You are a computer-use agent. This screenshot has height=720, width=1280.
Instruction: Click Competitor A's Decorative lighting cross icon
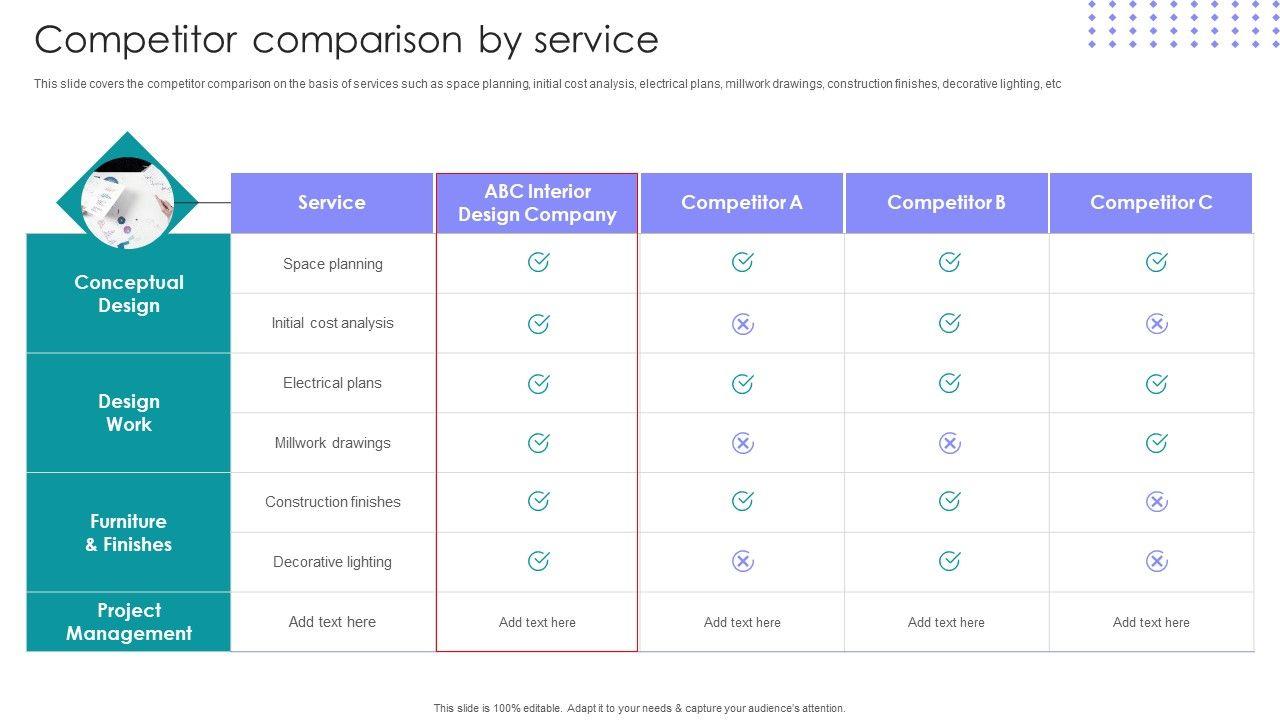point(742,562)
